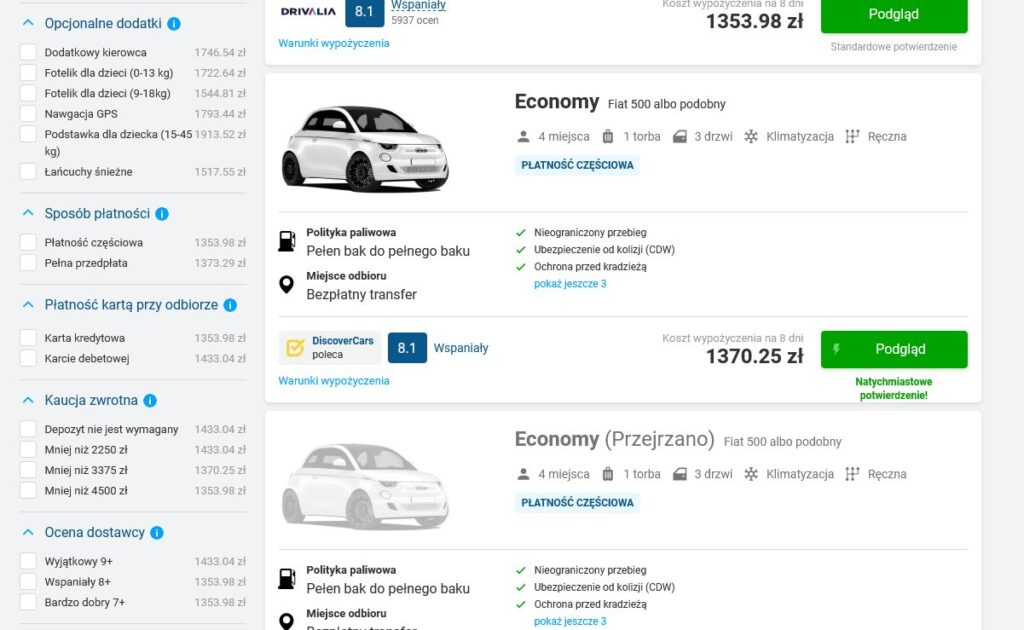Check Fotelik dla dzieci (9-18kg)
1024x630 pixels.
tap(28, 93)
